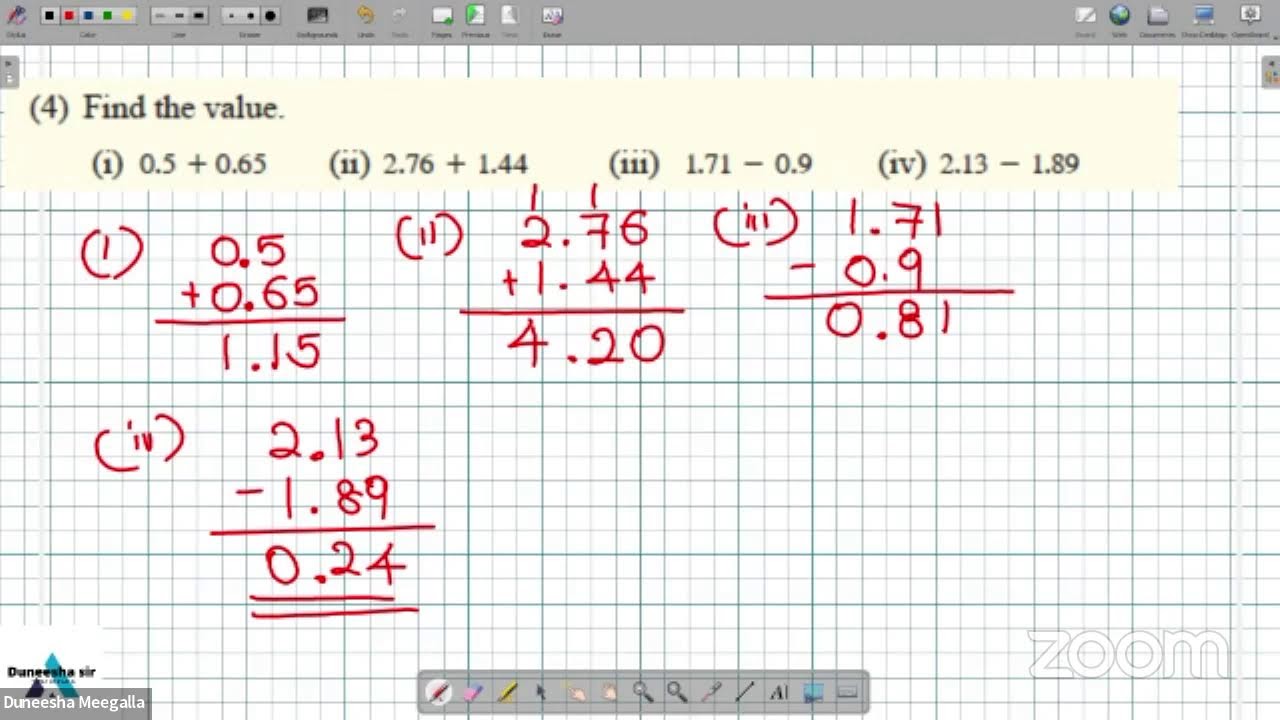Choose small eraser size

[231, 16]
